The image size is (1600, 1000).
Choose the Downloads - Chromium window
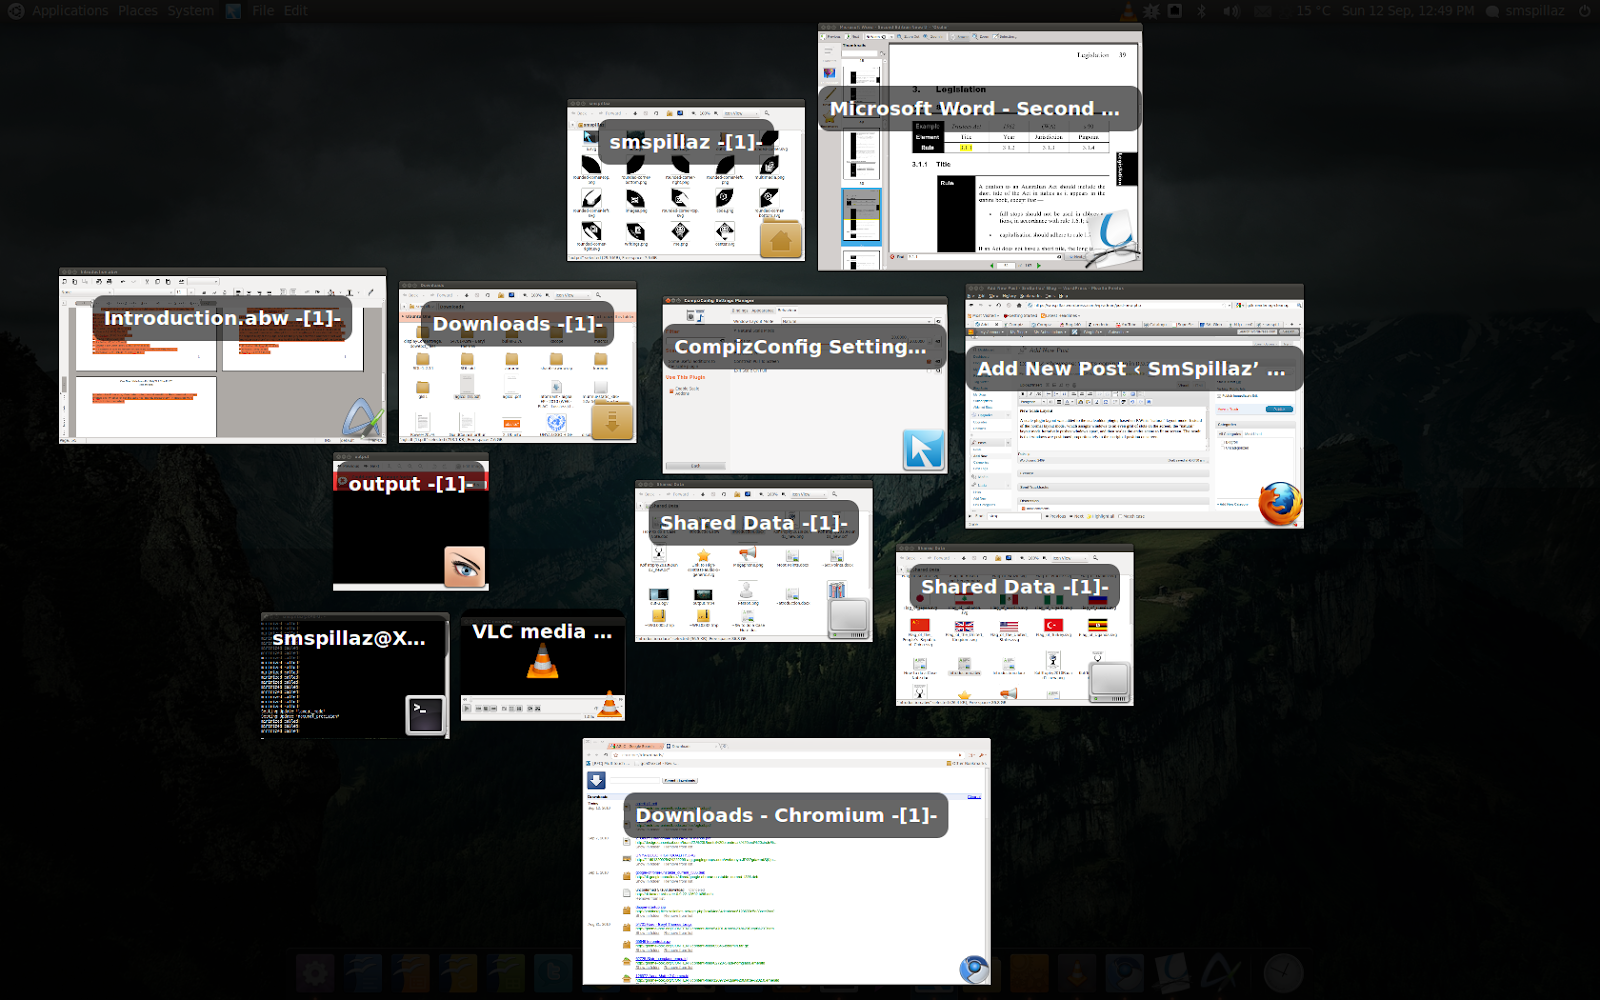point(787,862)
